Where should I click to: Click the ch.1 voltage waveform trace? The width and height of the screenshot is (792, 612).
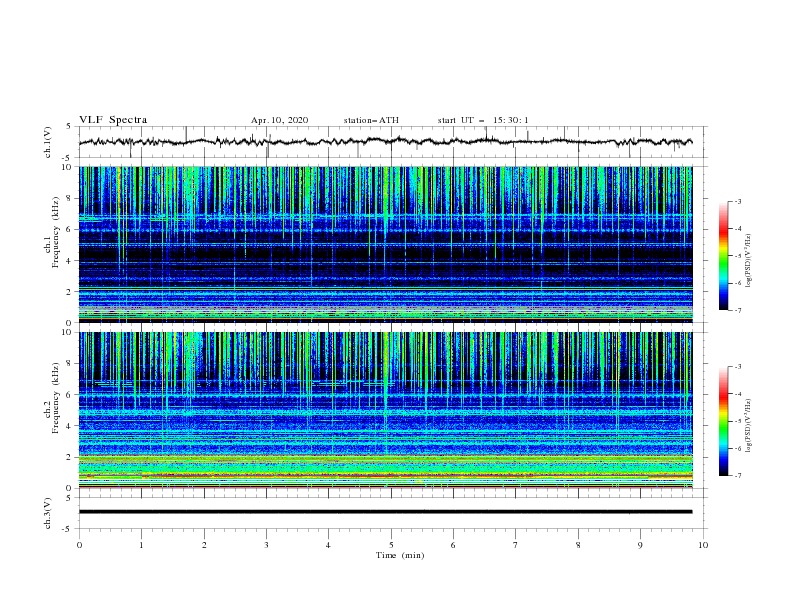click(385, 142)
